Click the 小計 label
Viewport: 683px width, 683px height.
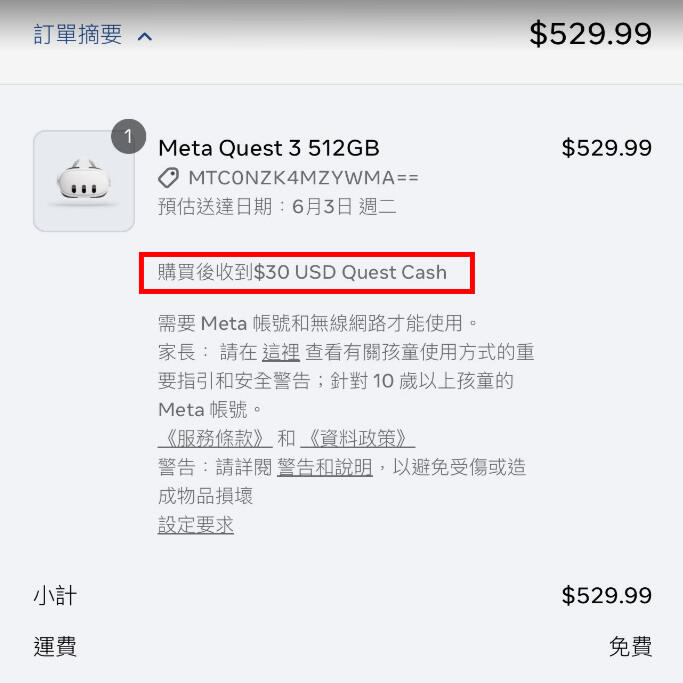point(55,597)
